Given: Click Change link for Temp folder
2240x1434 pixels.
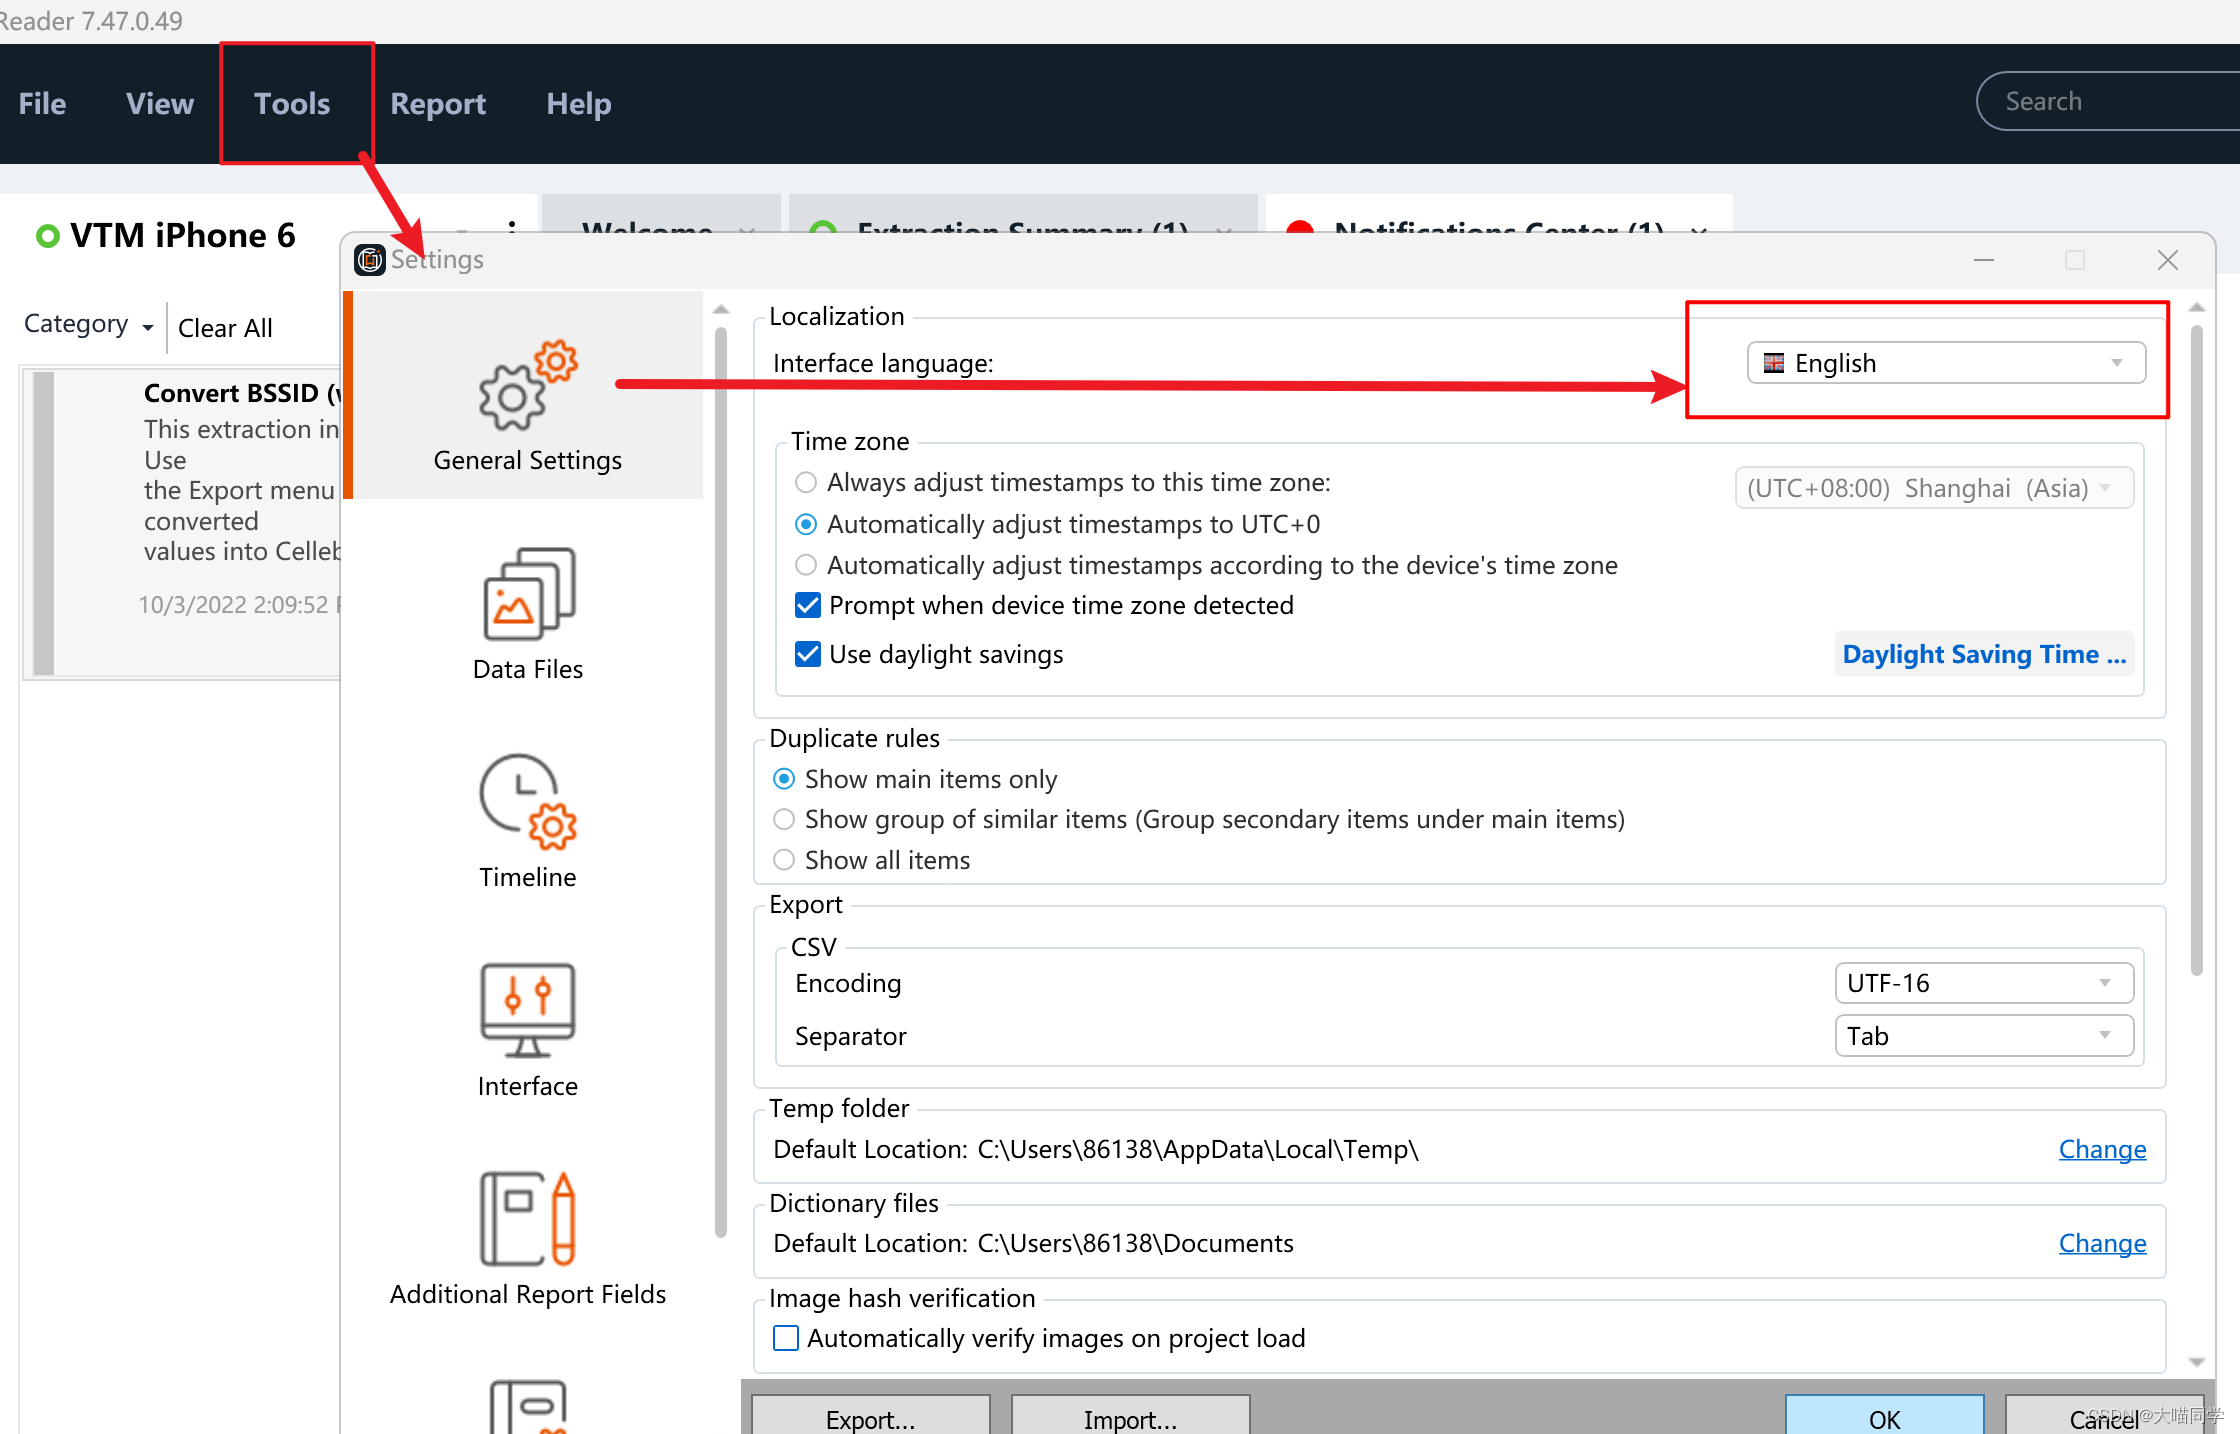Looking at the screenshot, I should 2102,1149.
